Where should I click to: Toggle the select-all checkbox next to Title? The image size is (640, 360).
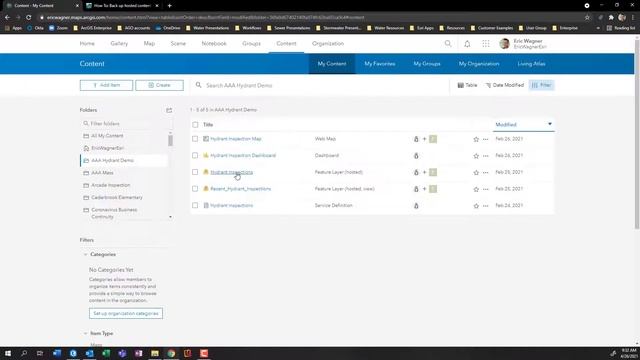(195, 124)
